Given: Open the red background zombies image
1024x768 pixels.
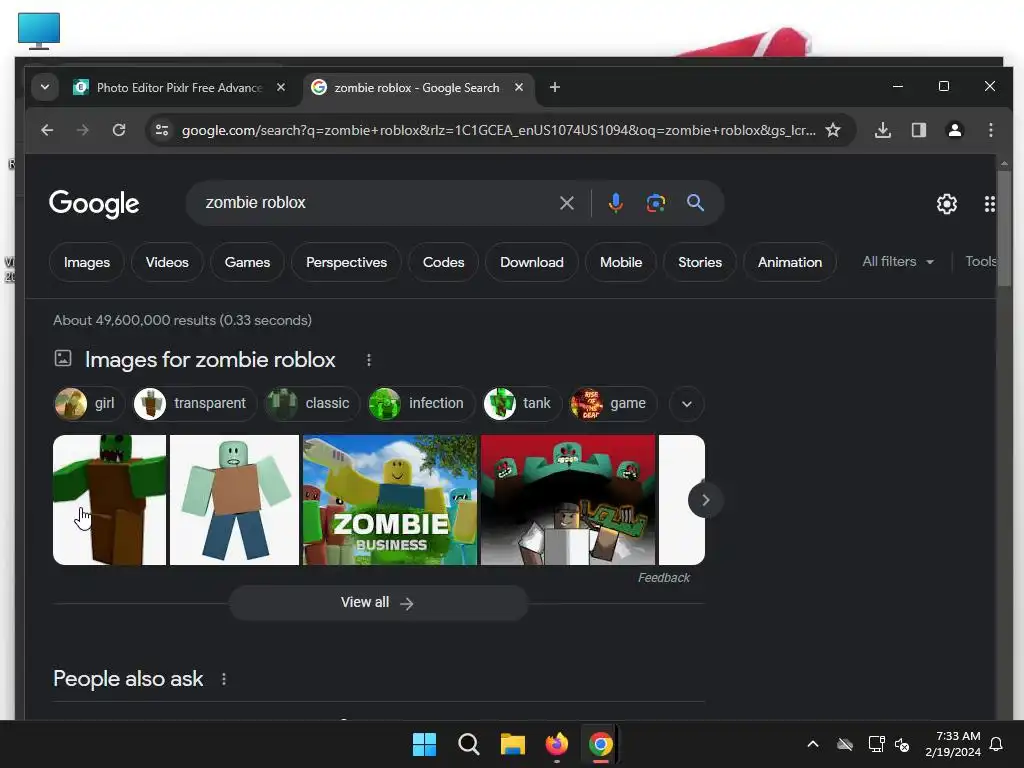Looking at the screenshot, I should pyautogui.click(x=568, y=500).
